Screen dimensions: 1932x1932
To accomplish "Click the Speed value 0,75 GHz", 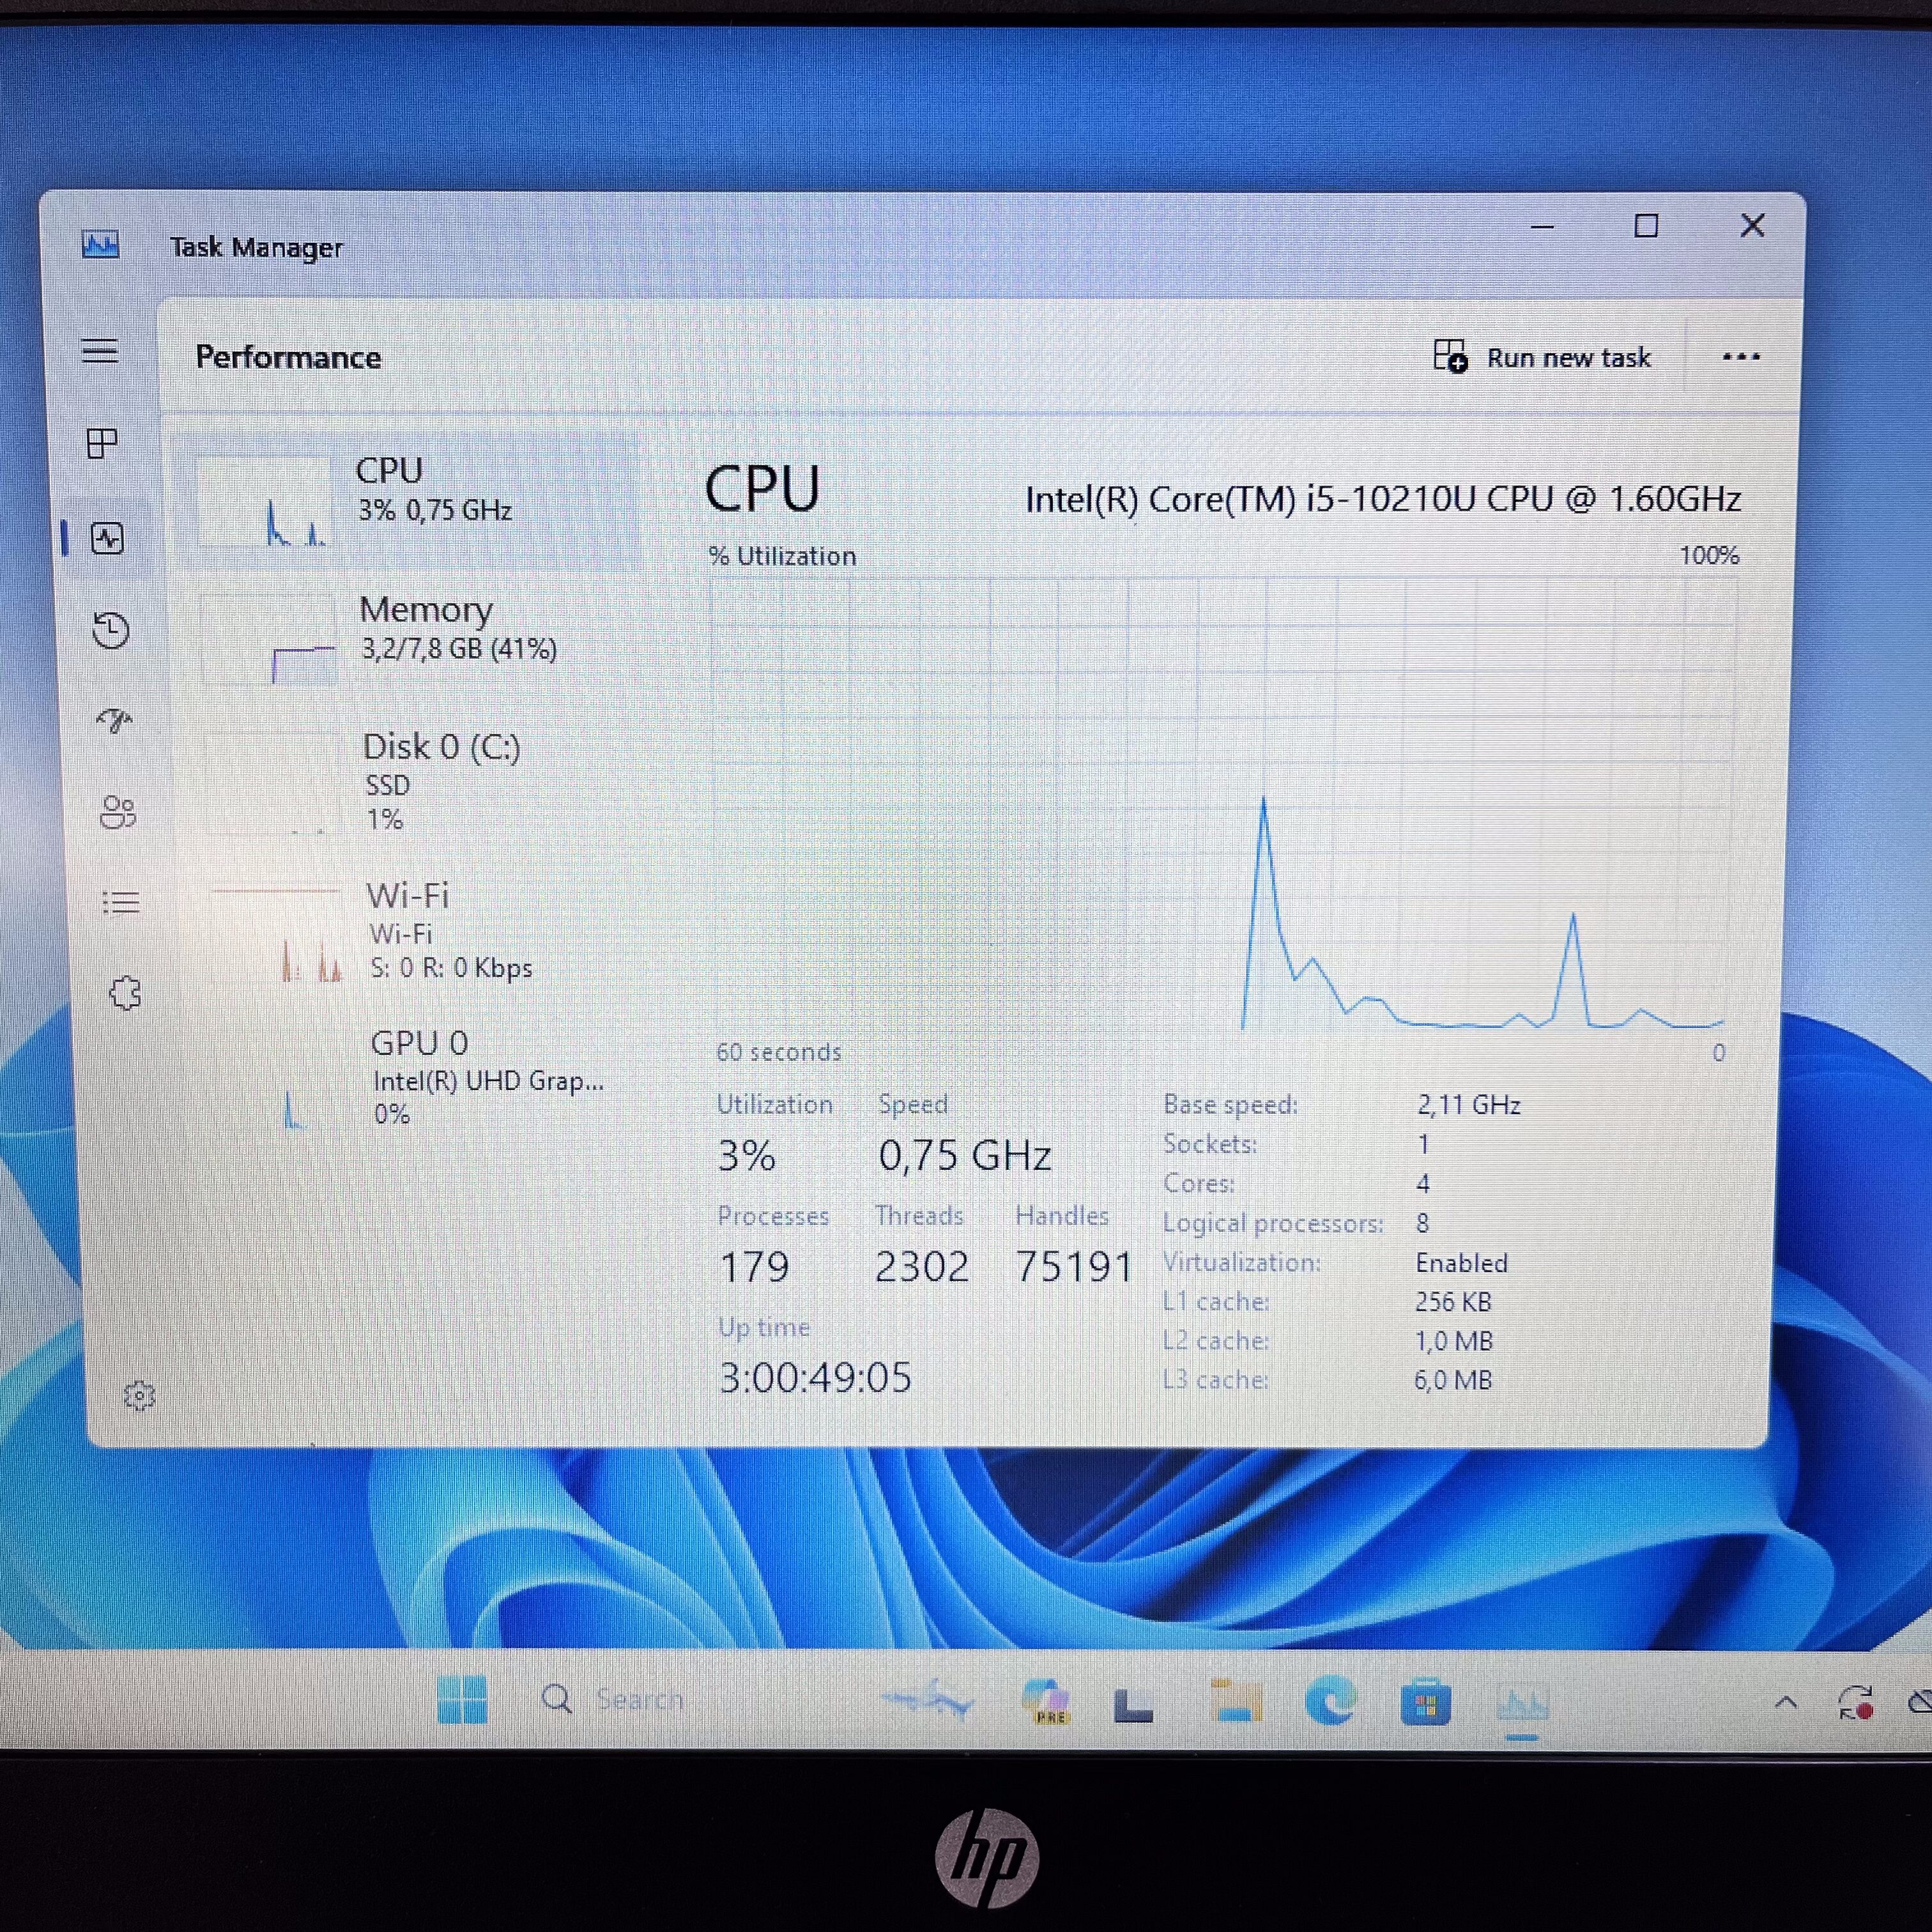I will click(x=965, y=1155).
